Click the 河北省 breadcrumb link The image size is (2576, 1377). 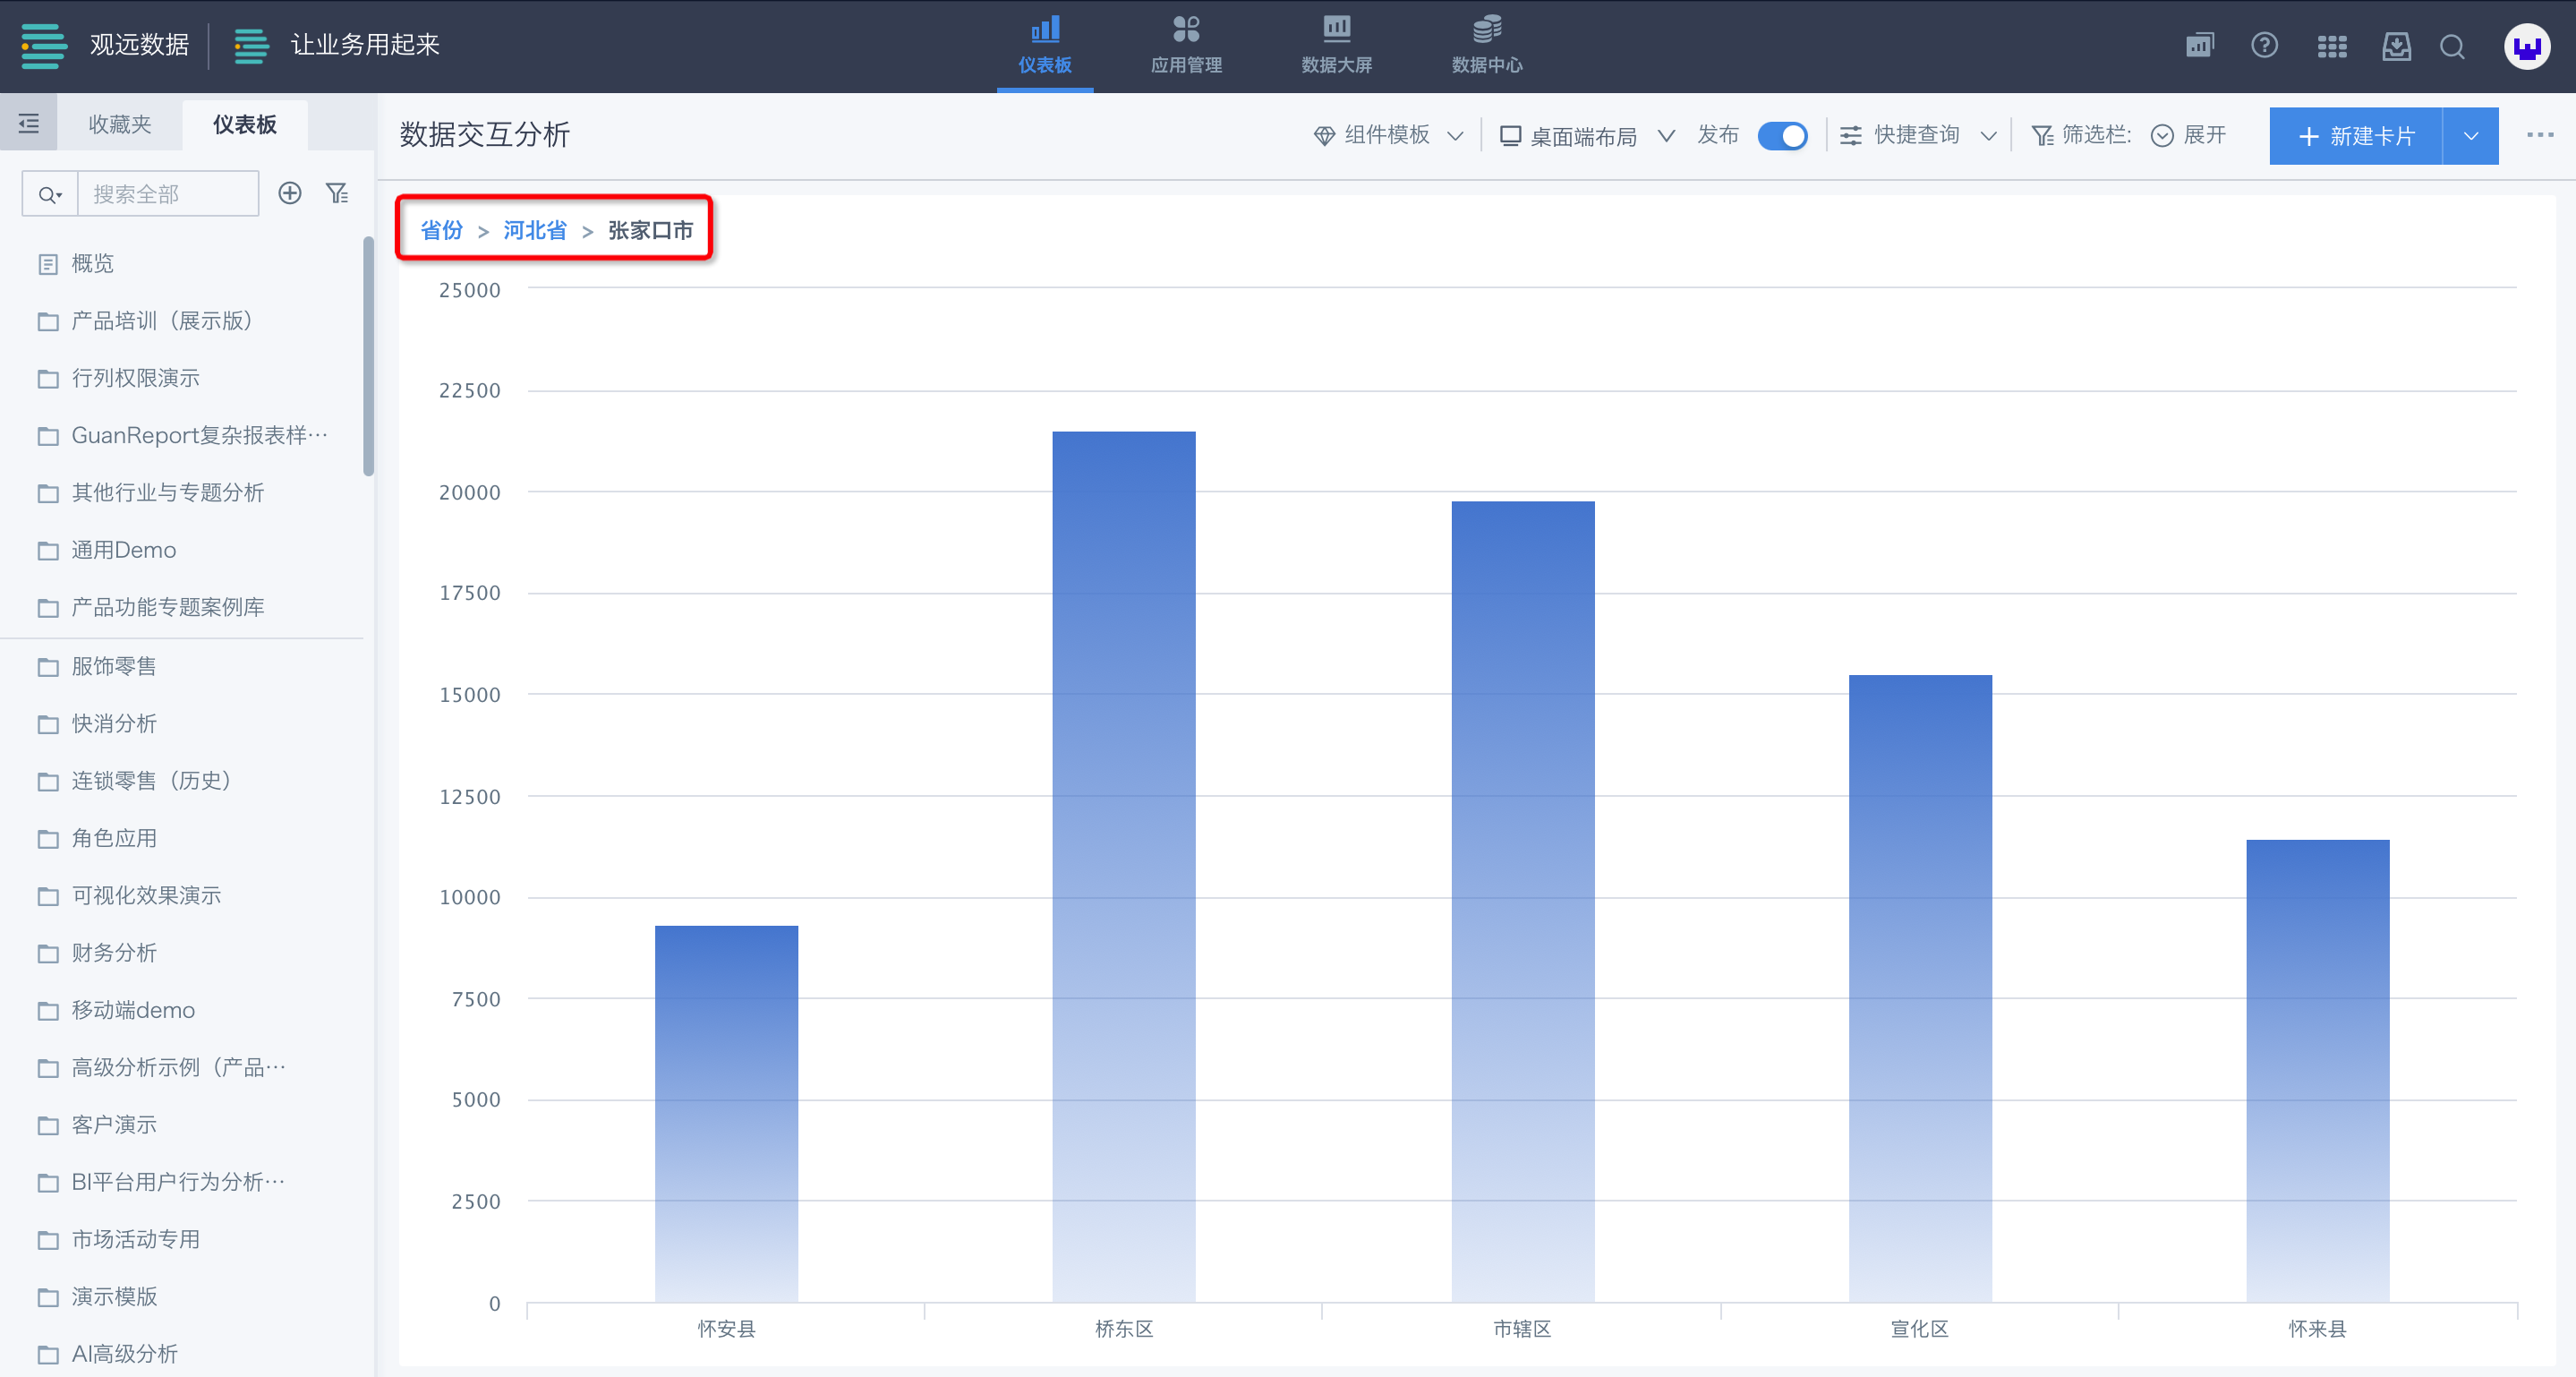[534, 230]
